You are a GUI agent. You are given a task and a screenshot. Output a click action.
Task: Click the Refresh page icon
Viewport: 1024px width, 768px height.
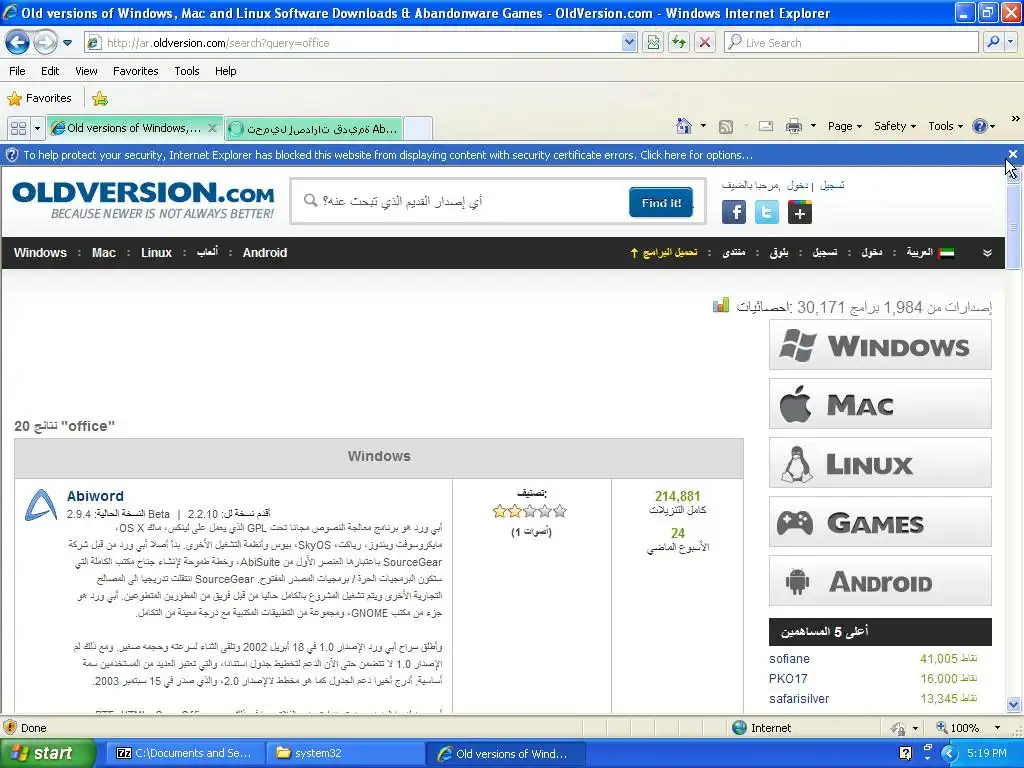click(x=679, y=43)
